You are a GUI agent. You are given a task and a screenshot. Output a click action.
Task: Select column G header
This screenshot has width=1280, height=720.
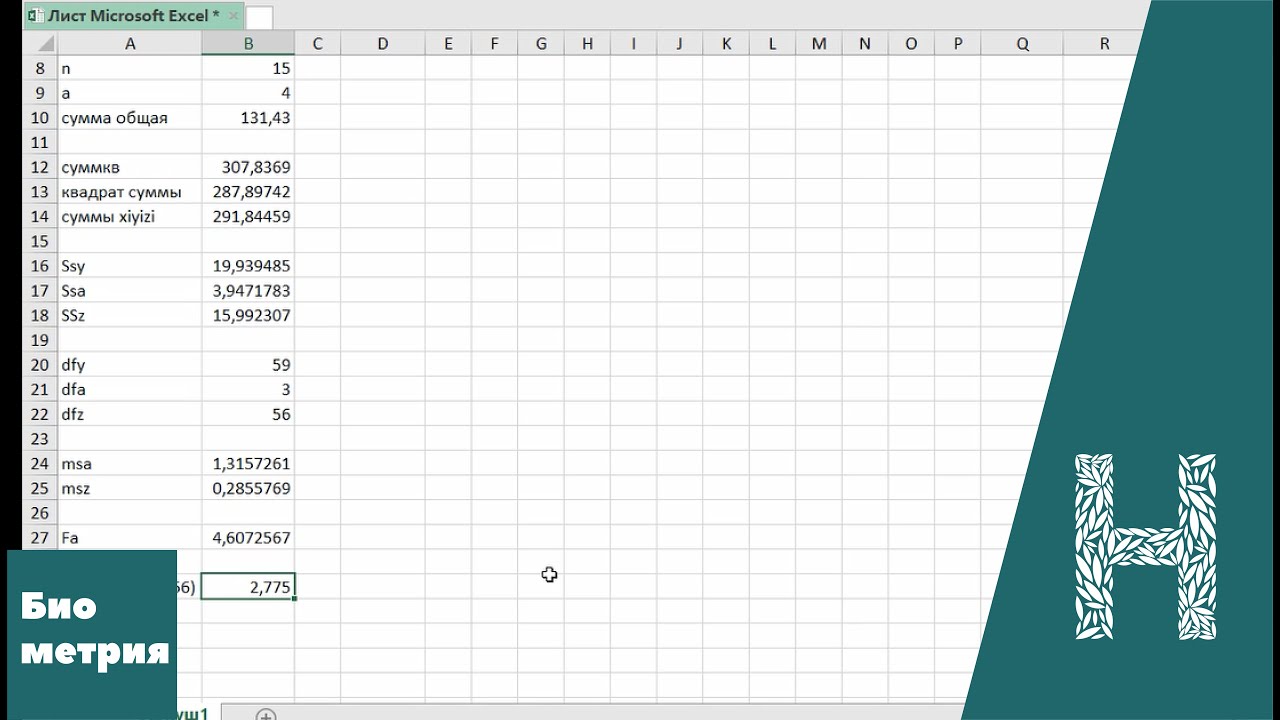(541, 44)
